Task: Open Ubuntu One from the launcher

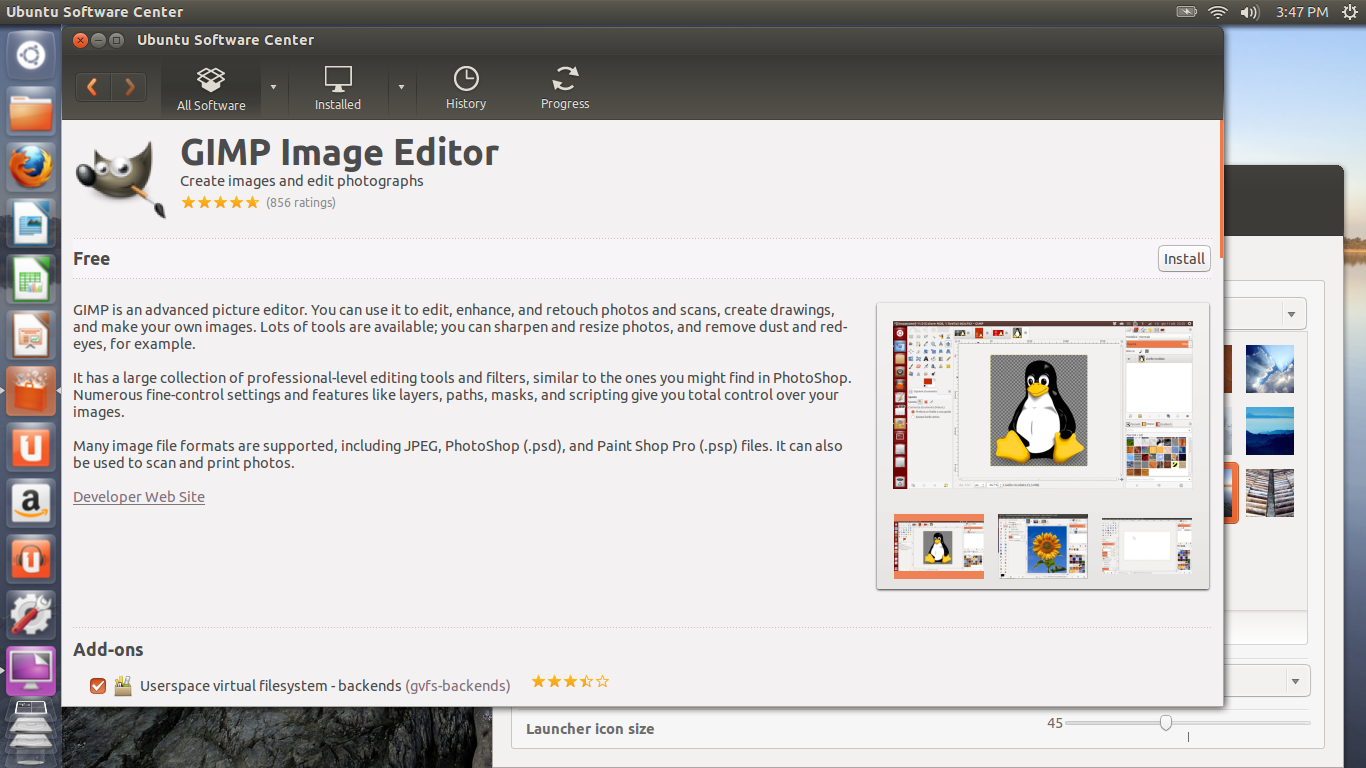Action: point(31,447)
